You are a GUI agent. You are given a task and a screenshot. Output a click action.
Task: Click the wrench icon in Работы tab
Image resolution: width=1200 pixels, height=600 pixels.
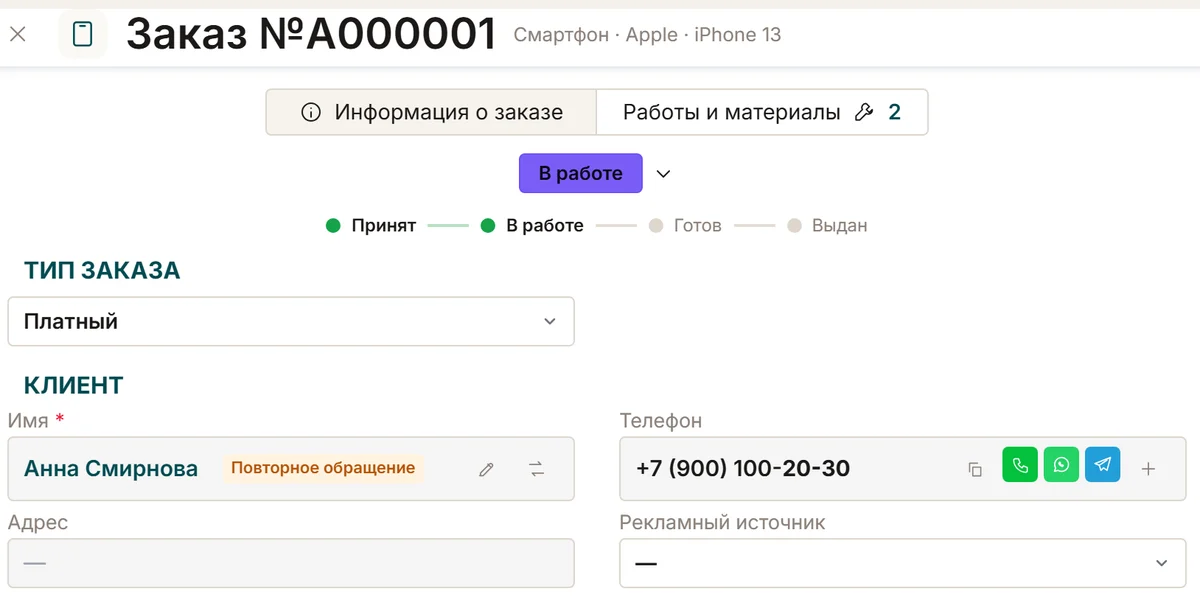pos(864,113)
